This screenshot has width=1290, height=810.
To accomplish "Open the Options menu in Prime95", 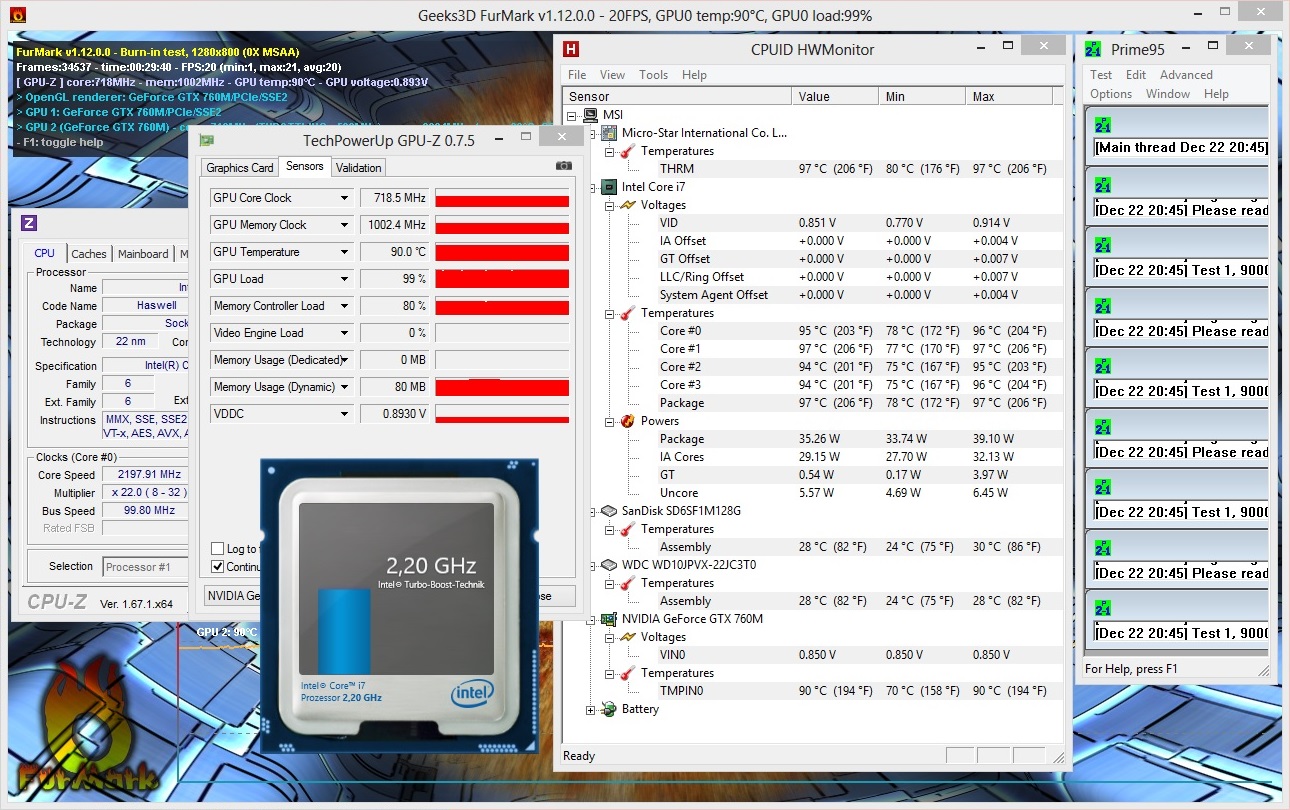I will [x=1111, y=94].
